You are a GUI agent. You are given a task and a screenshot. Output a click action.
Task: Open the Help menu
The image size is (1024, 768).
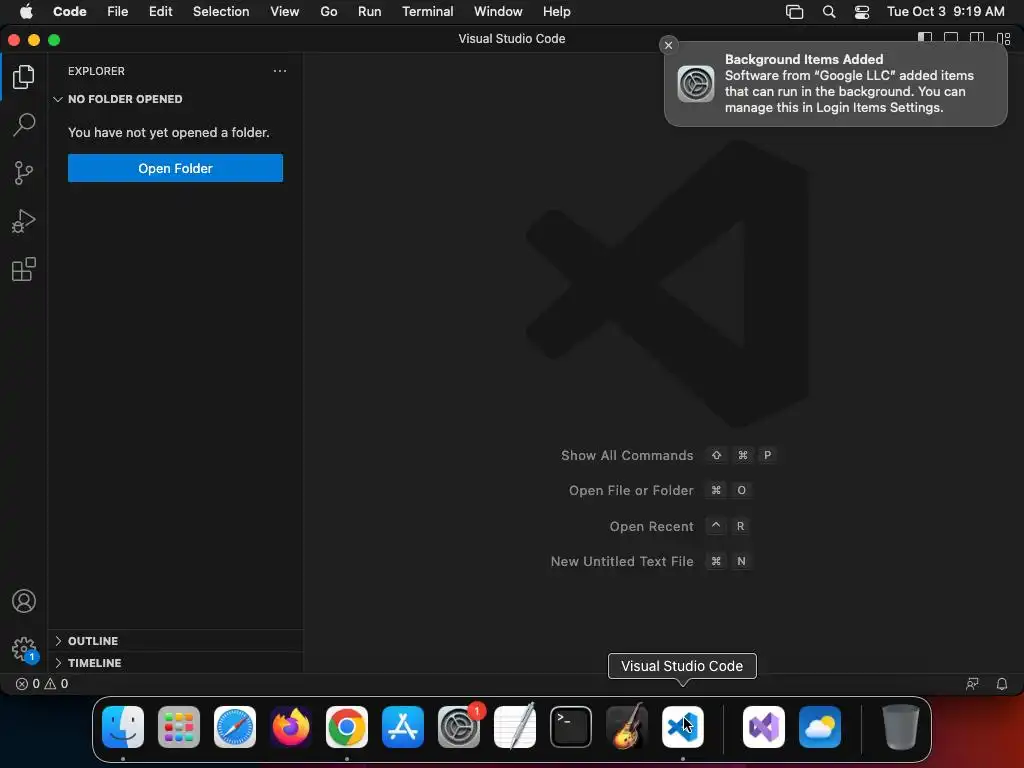pyautogui.click(x=556, y=12)
